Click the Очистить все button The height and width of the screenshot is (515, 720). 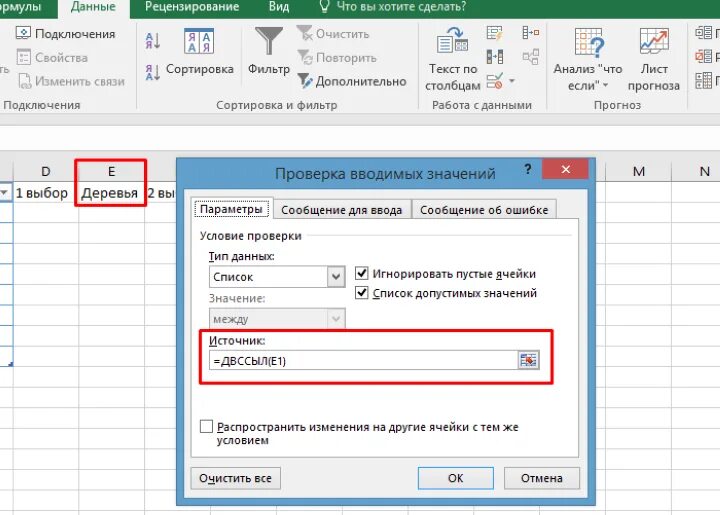(x=235, y=478)
